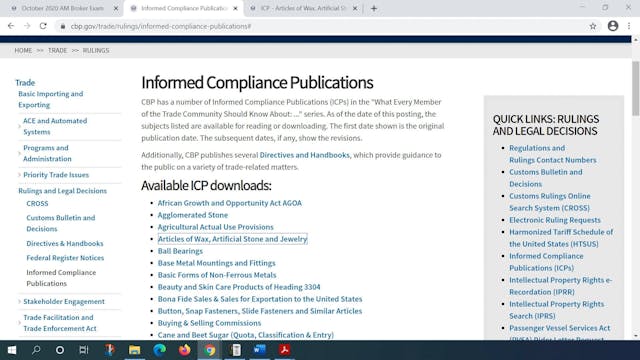Open Bona Fide Sales & Sales for Exportation

pyautogui.click(x=260, y=299)
